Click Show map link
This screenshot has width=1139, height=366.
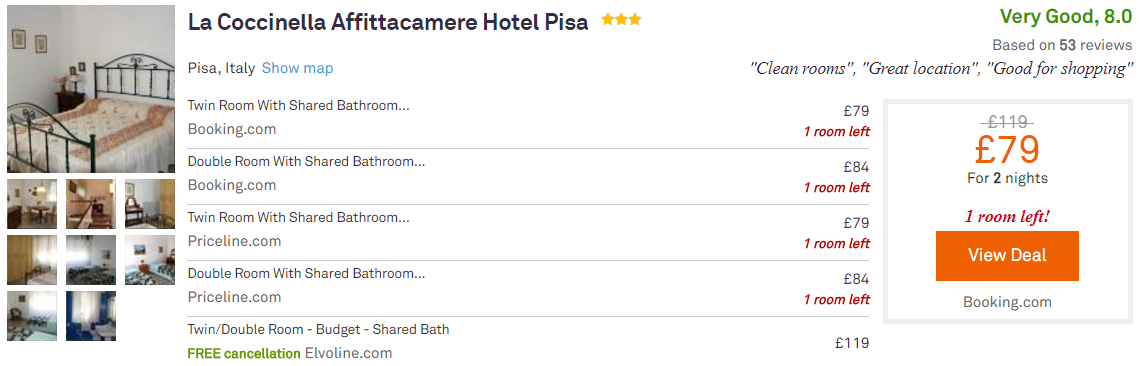pos(297,69)
